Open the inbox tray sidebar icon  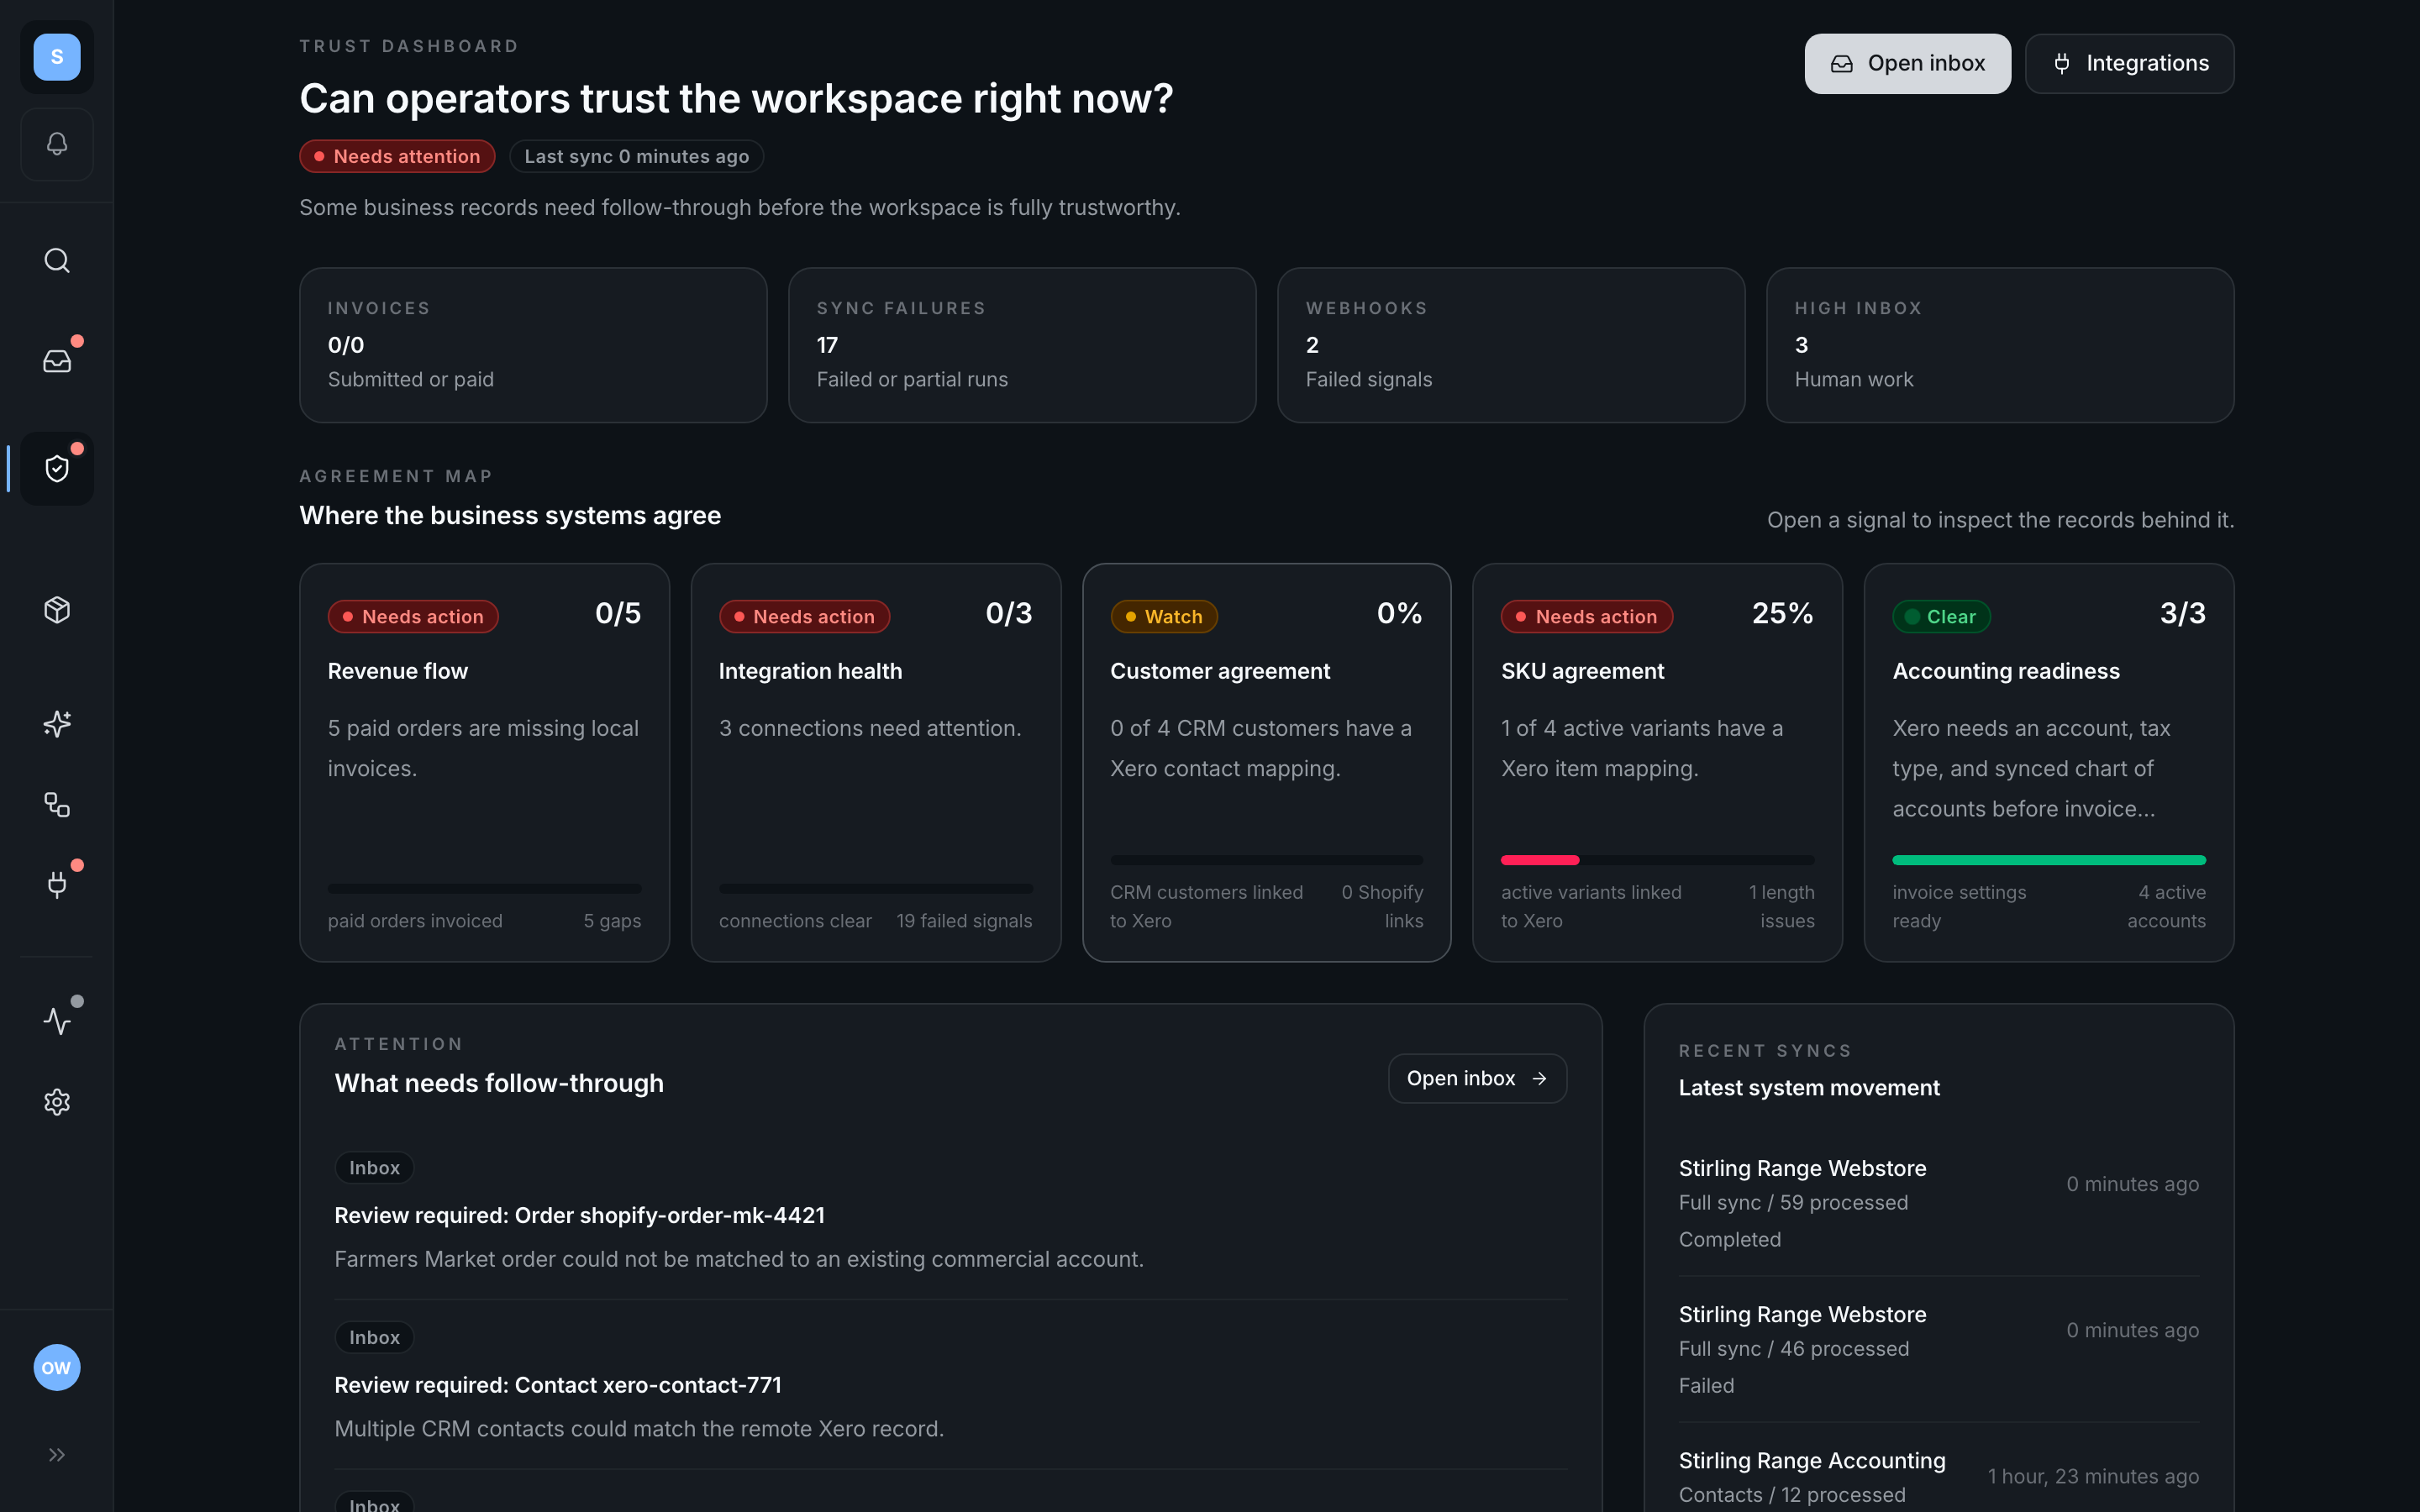(x=57, y=361)
